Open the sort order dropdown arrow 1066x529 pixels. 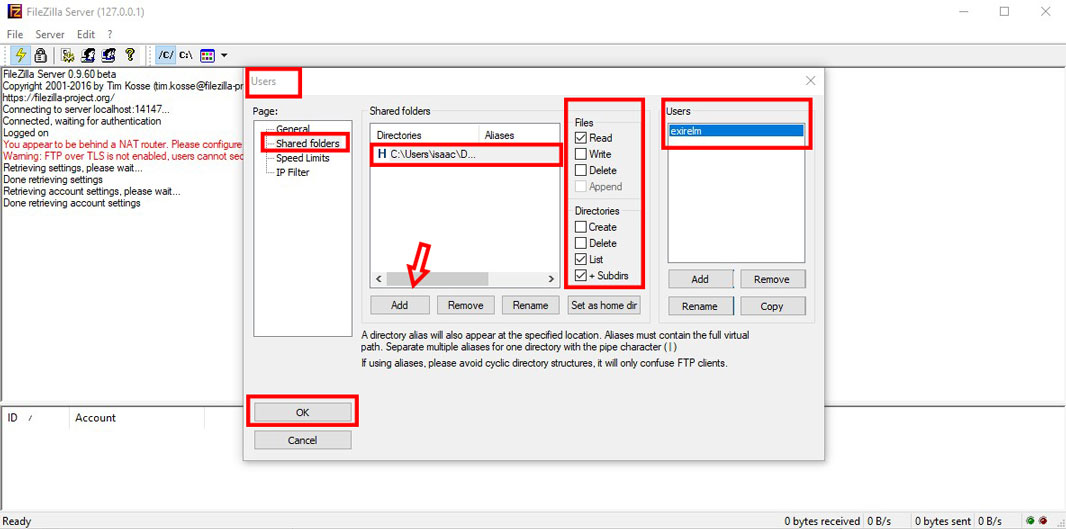coord(224,56)
